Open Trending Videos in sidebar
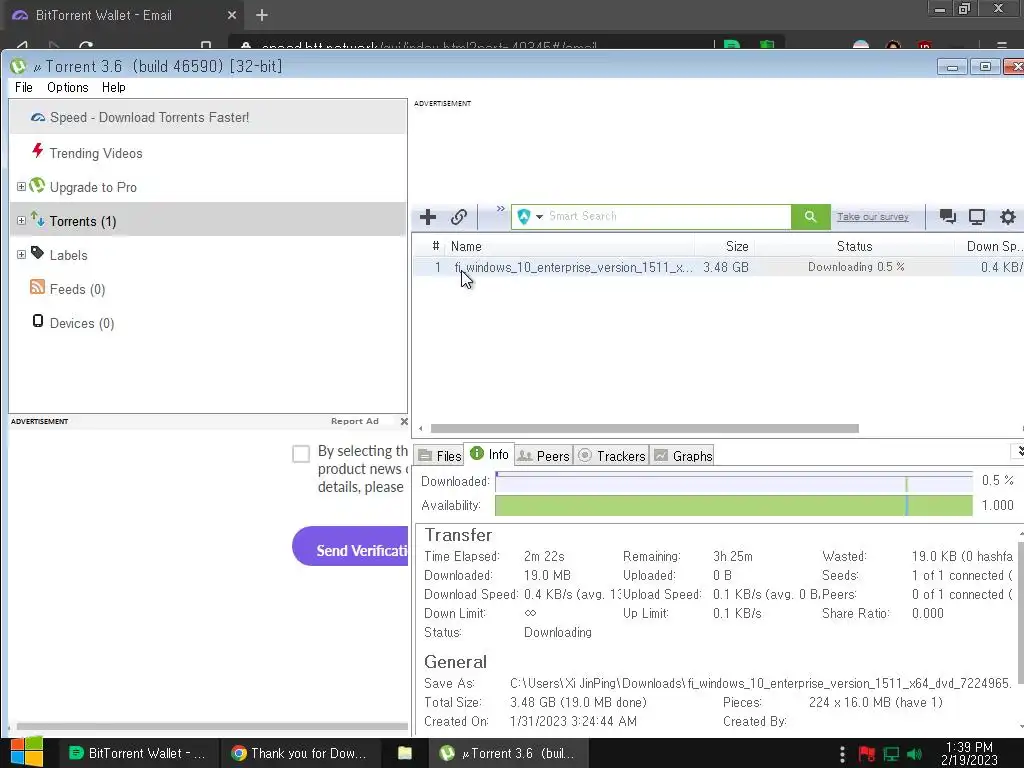Screen dimensions: 1024x768 pyautogui.click(x=95, y=153)
